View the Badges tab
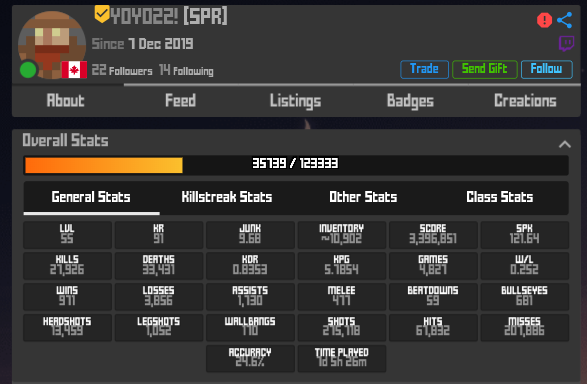Image resolution: width=587 pixels, height=384 pixels. tap(410, 101)
